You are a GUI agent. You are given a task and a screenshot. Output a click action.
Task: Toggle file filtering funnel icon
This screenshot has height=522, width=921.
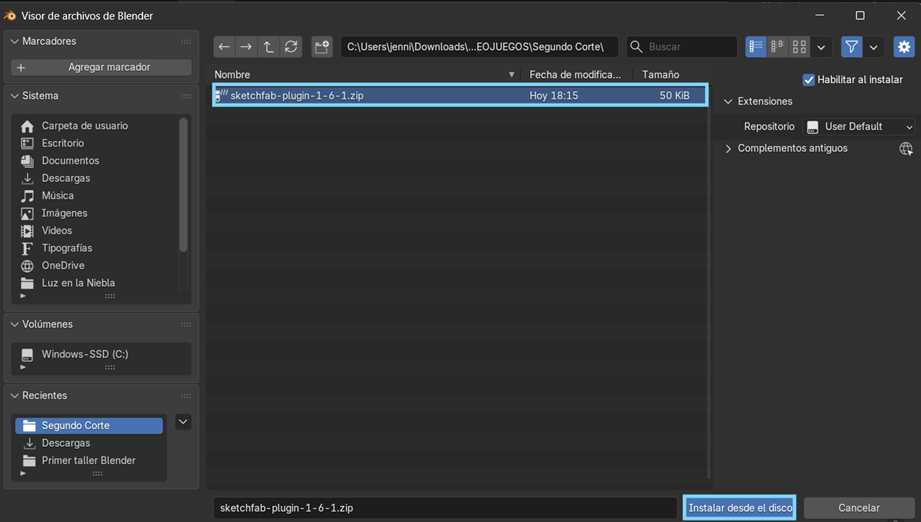[852, 47]
